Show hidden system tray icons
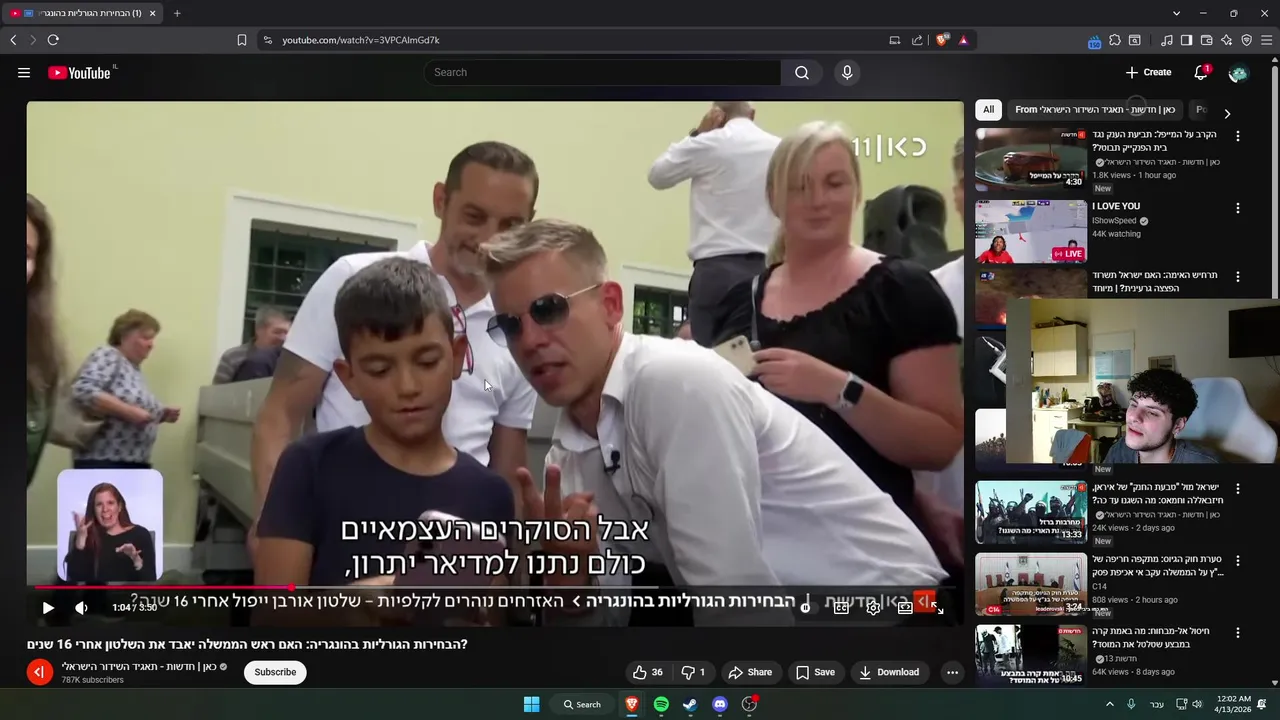This screenshot has height=720, width=1280. point(1109,704)
